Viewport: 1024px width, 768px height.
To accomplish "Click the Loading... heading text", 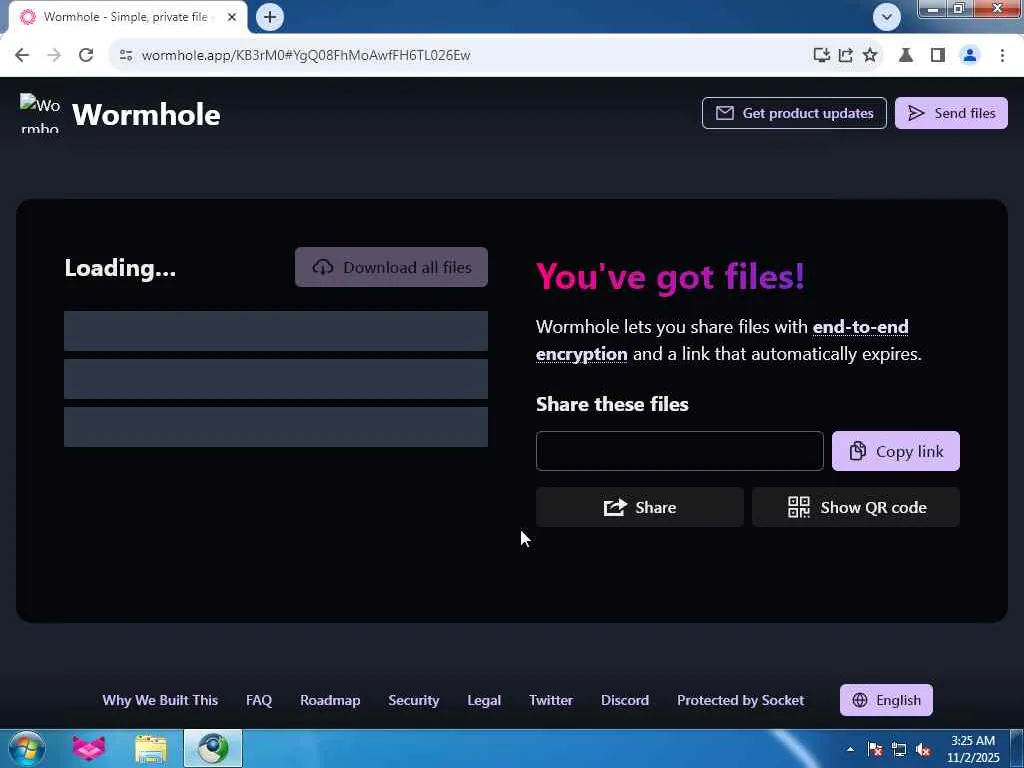I will click(x=120, y=268).
